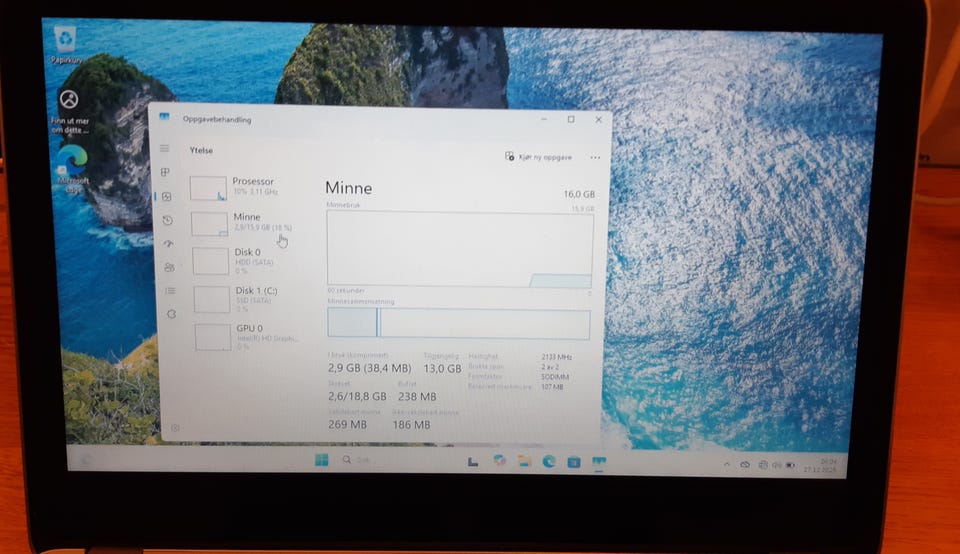Click the '2,9 GB (38,4 MB)' in-use value
Image resolution: width=960 pixels, height=554 pixels.
tap(369, 368)
